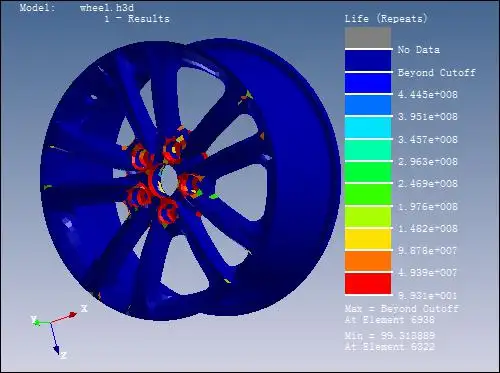Click the Beyond Cutoff legend label
This screenshot has width=500, height=373.
pos(437,73)
